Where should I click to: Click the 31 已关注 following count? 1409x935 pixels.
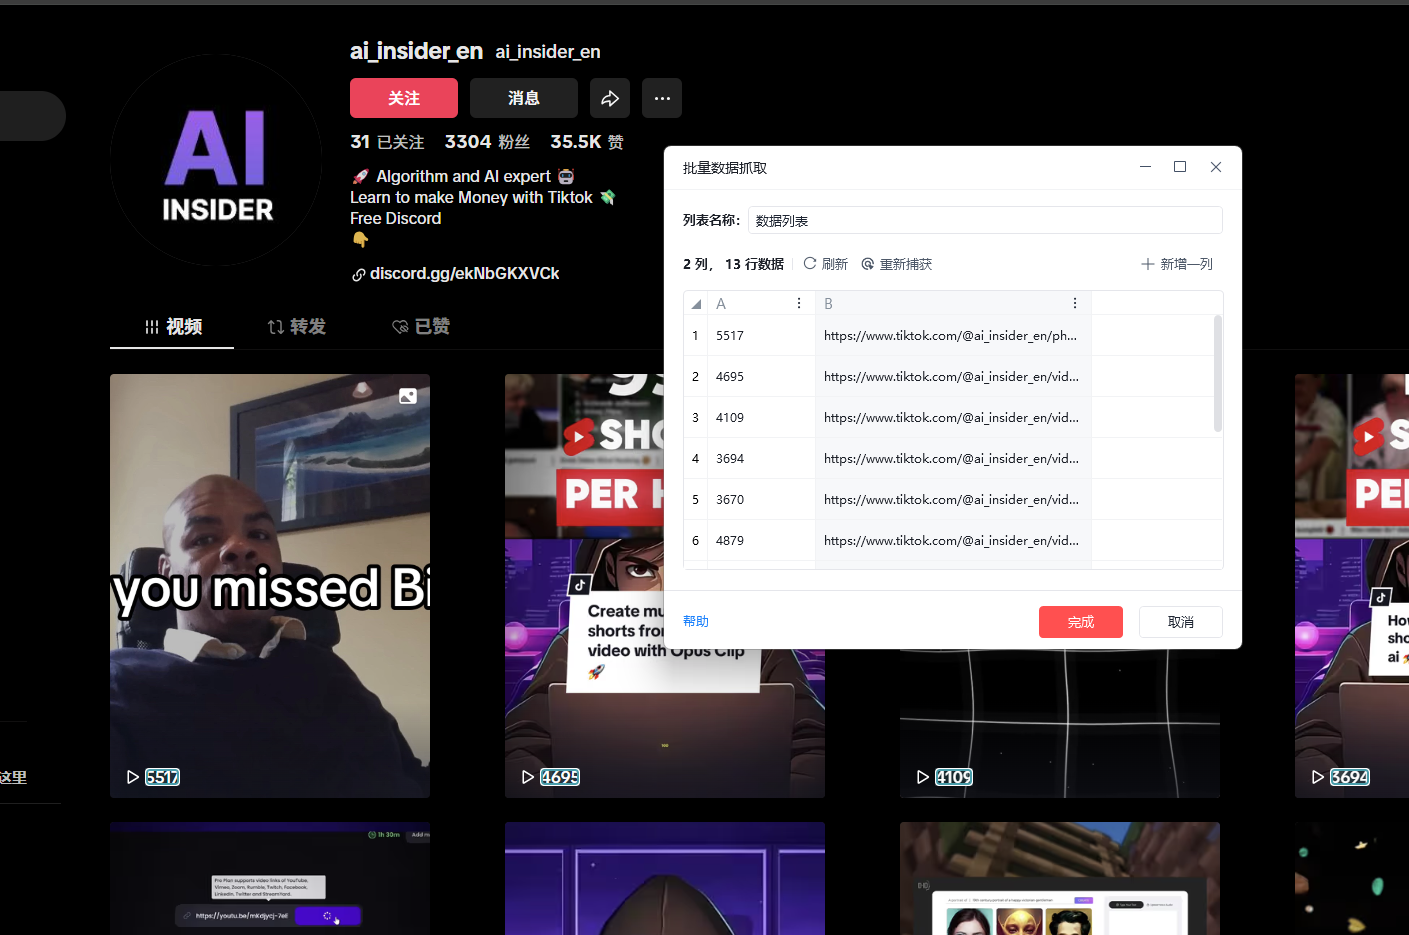click(x=387, y=142)
